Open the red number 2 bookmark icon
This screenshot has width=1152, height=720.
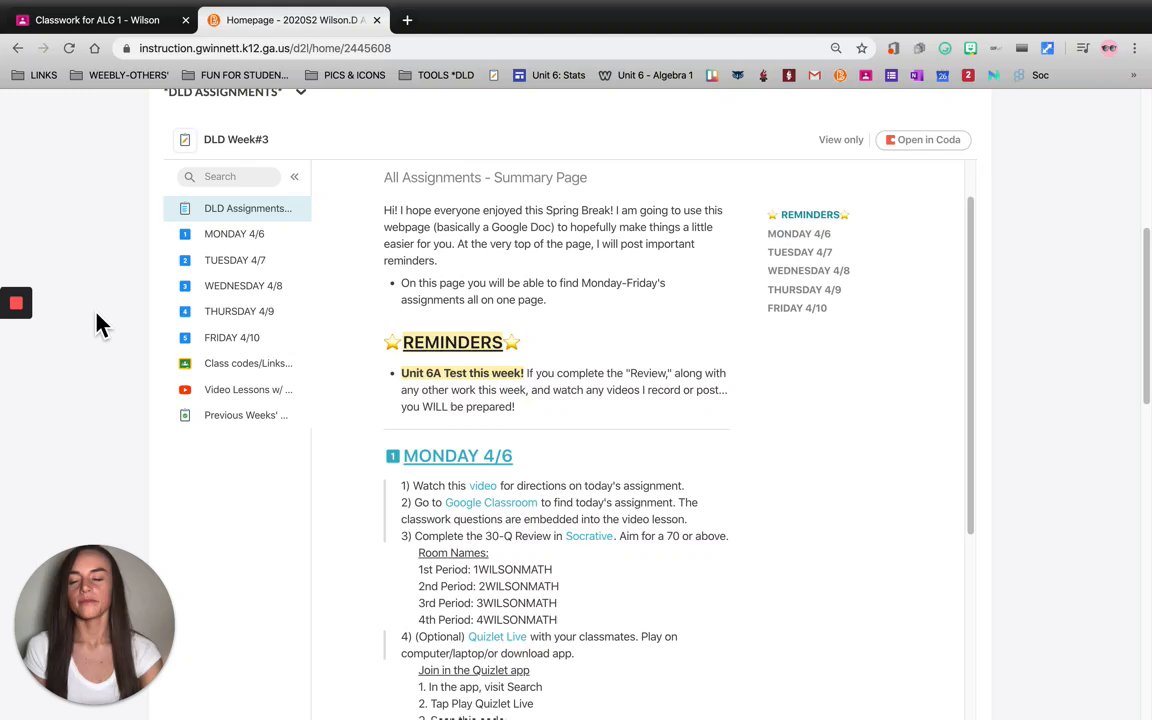point(968,75)
